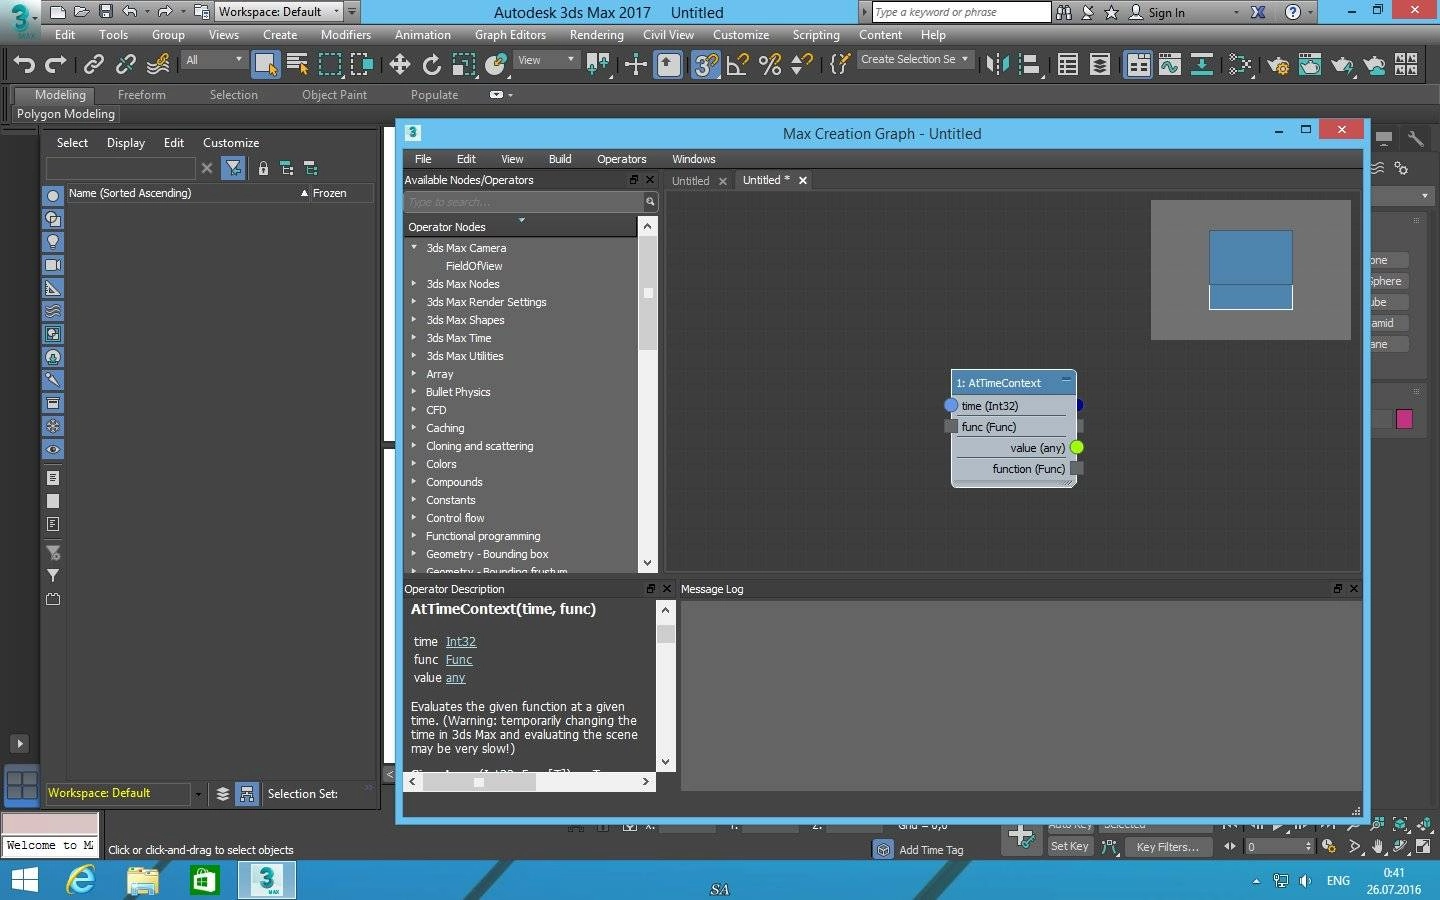1440x900 pixels.
Task: Open Create Selection Set dropdown
Action: coord(915,60)
